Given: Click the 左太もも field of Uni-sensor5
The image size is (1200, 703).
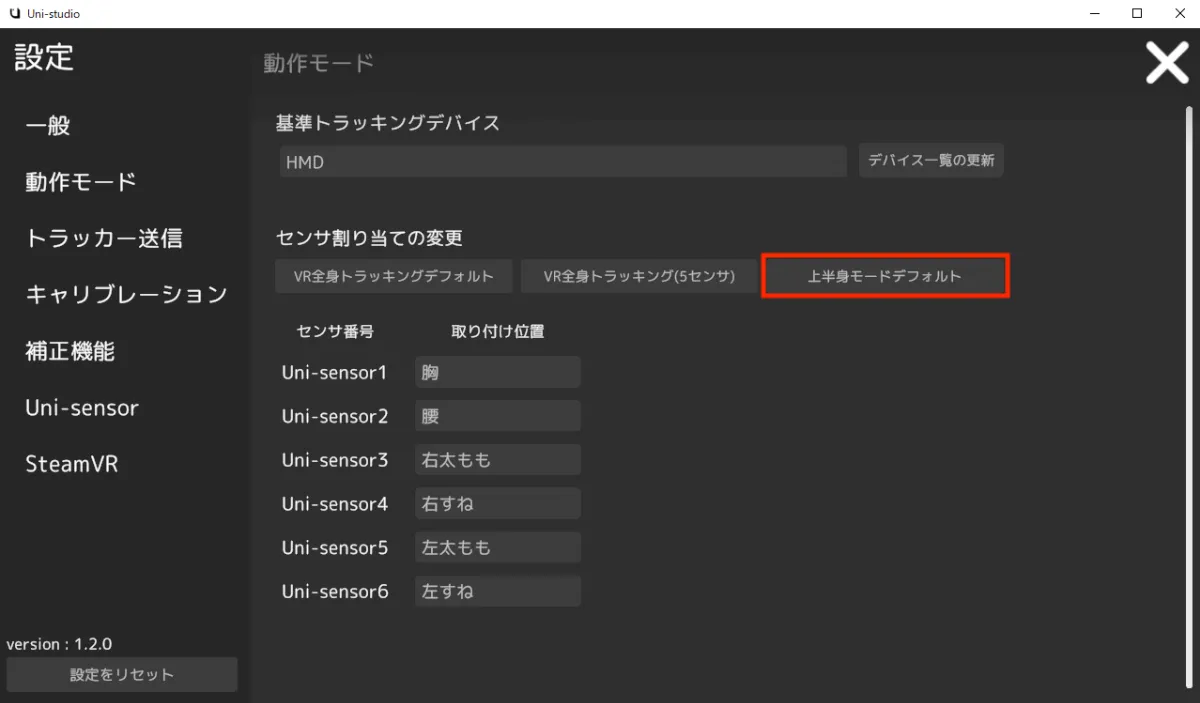Looking at the screenshot, I should (497, 546).
